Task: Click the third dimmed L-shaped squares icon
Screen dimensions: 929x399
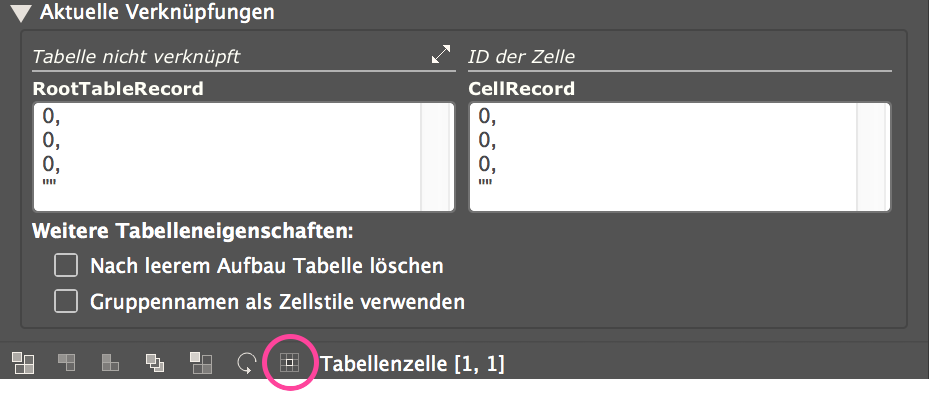Action: pyautogui.click(x=111, y=362)
